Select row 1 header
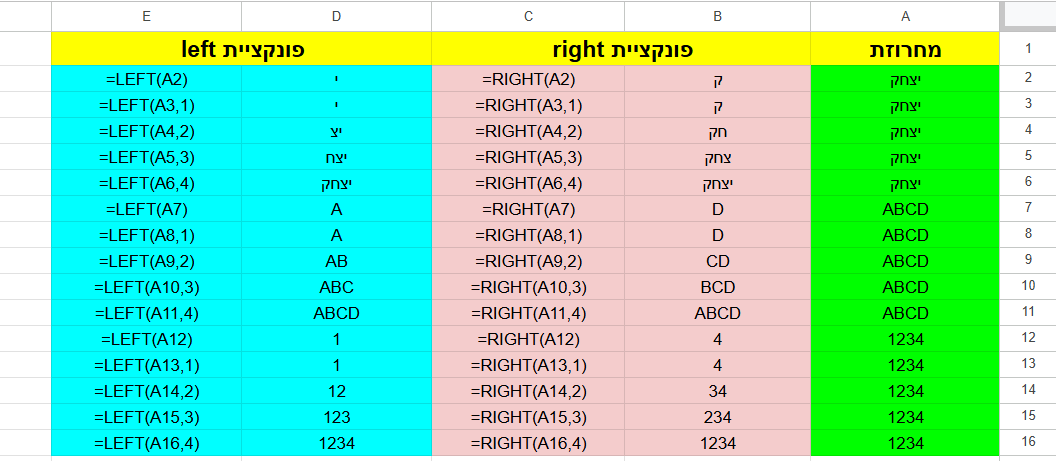The image size is (1056, 461). pyautogui.click(x=1027, y=48)
